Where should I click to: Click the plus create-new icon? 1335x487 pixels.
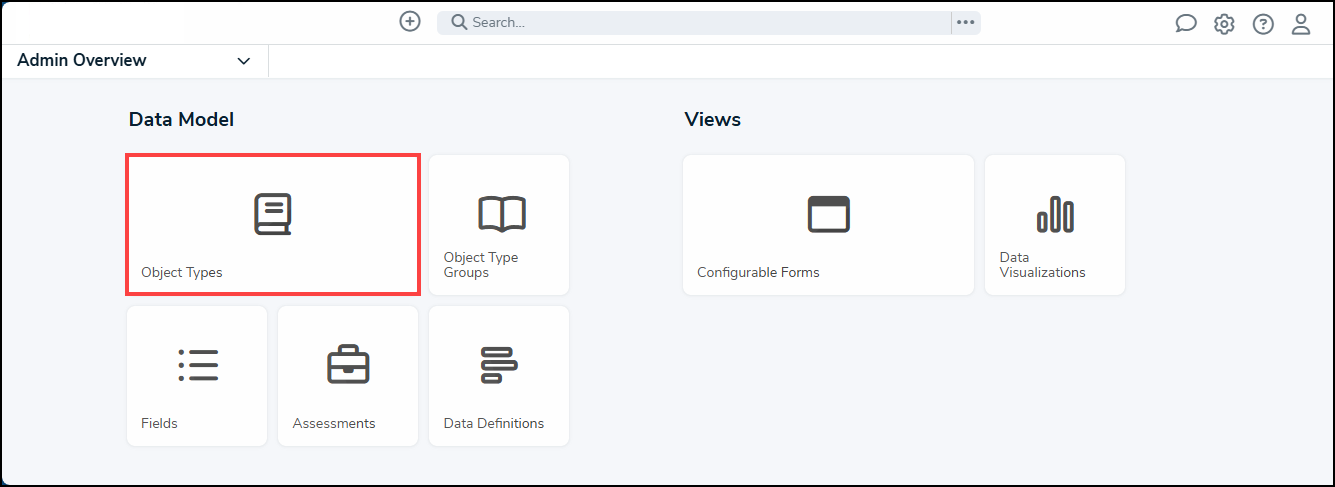click(410, 22)
